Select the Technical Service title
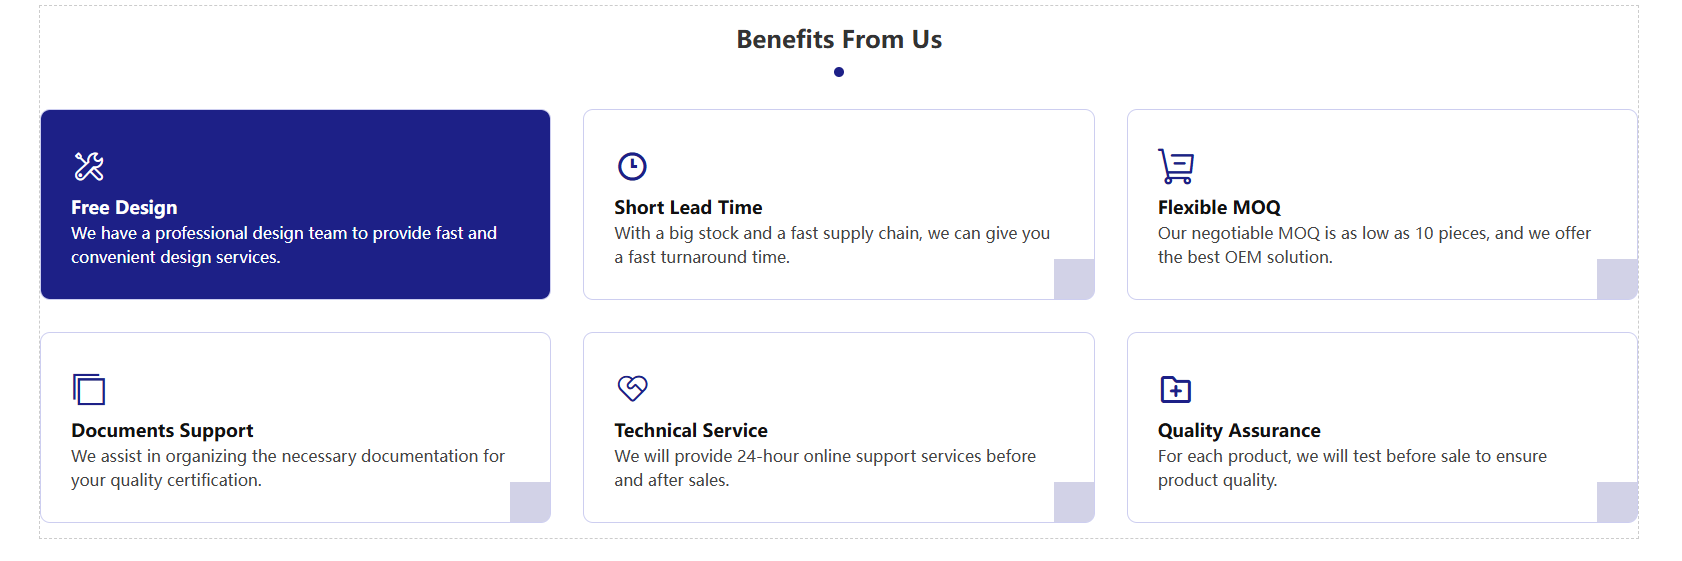The width and height of the screenshot is (1682, 561). (691, 430)
